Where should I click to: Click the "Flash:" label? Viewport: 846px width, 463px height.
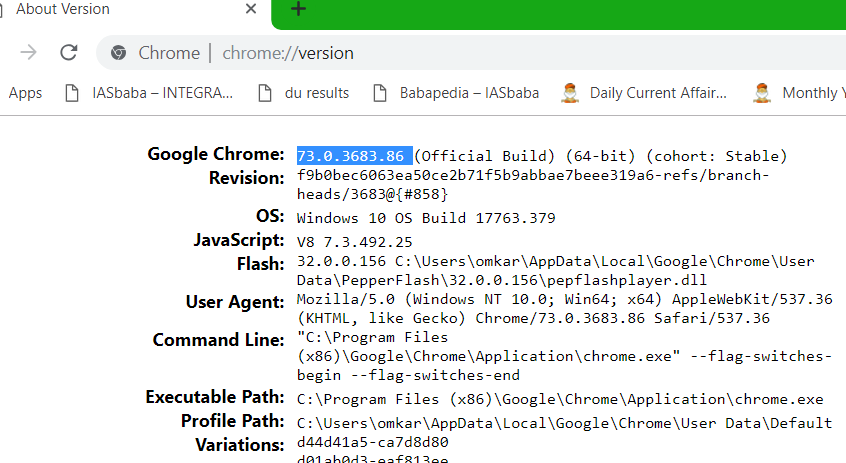261,264
